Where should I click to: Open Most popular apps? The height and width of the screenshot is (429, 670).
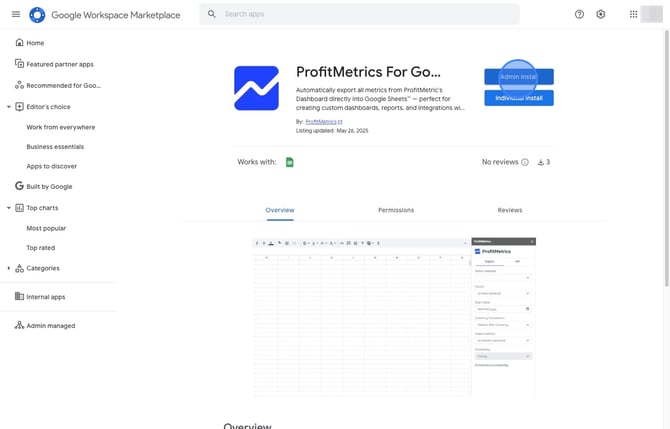(46, 228)
